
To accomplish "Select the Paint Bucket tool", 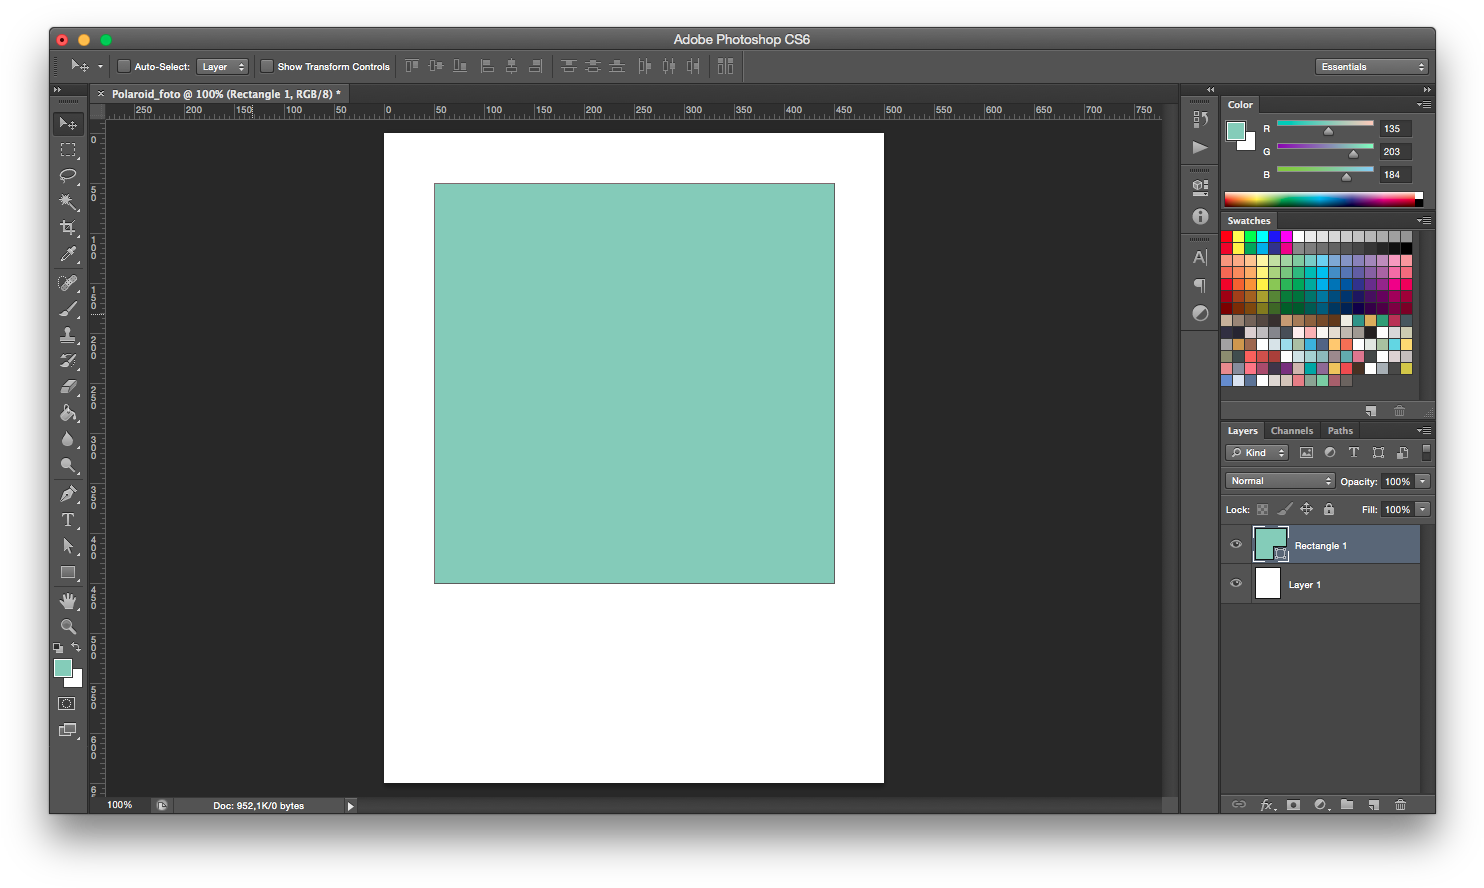I will tap(68, 413).
